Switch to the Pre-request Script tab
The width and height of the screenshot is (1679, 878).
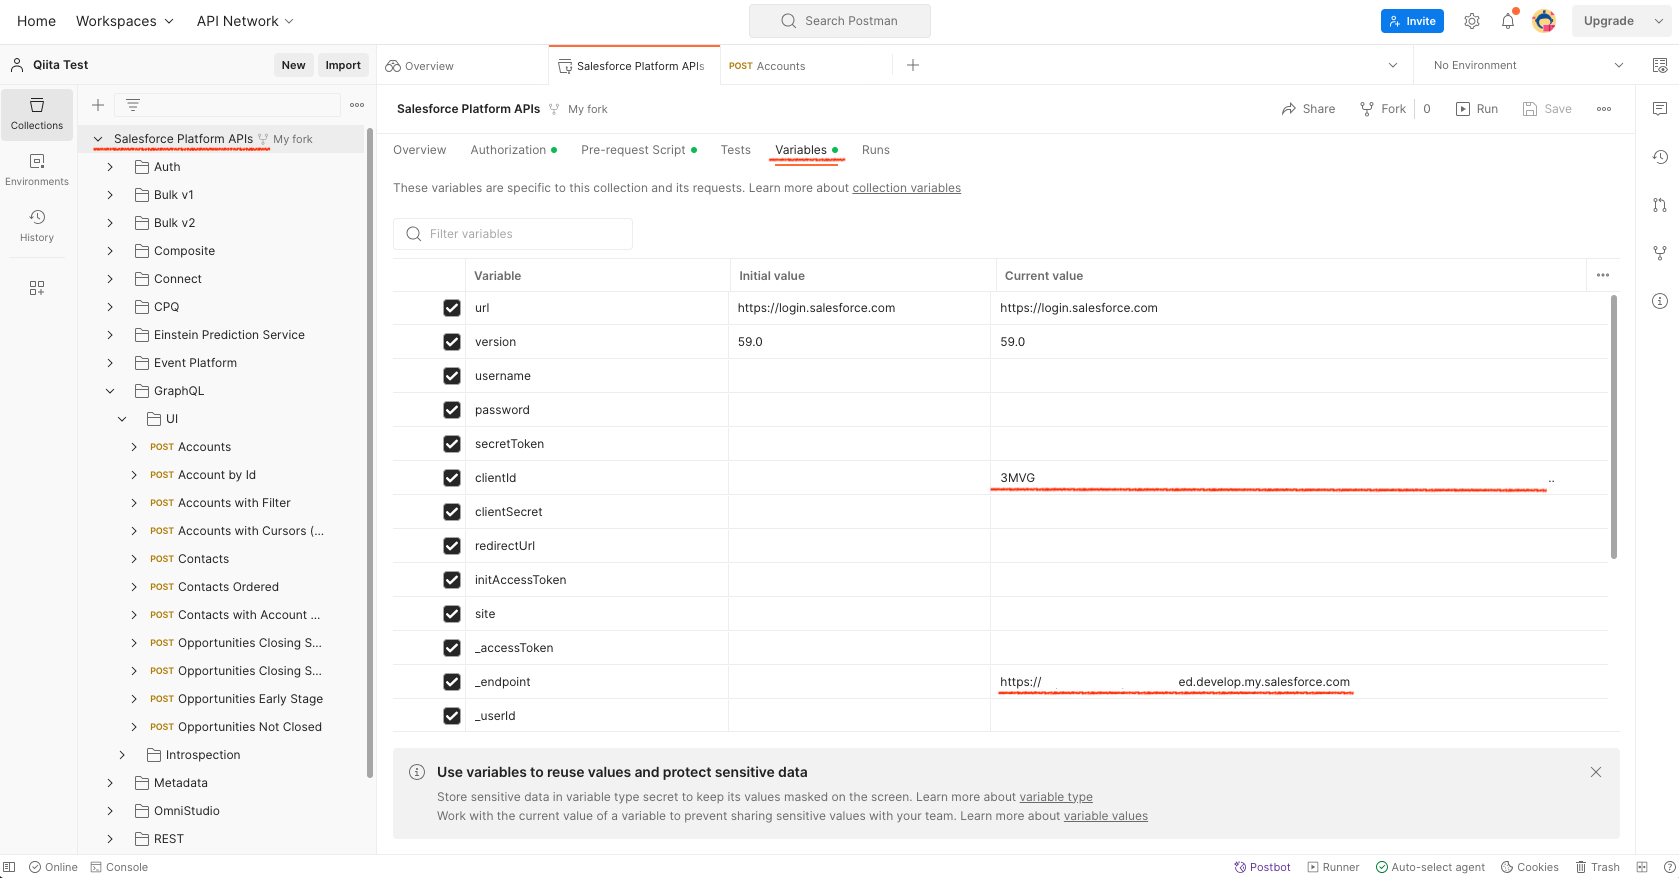pyautogui.click(x=639, y=150)
